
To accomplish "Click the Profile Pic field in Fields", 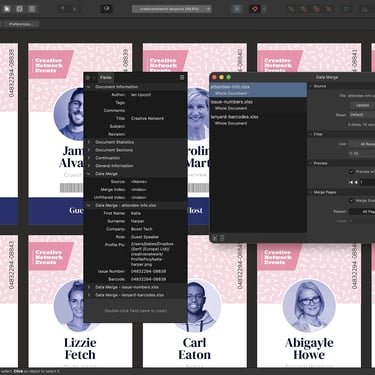I will 116,245.
